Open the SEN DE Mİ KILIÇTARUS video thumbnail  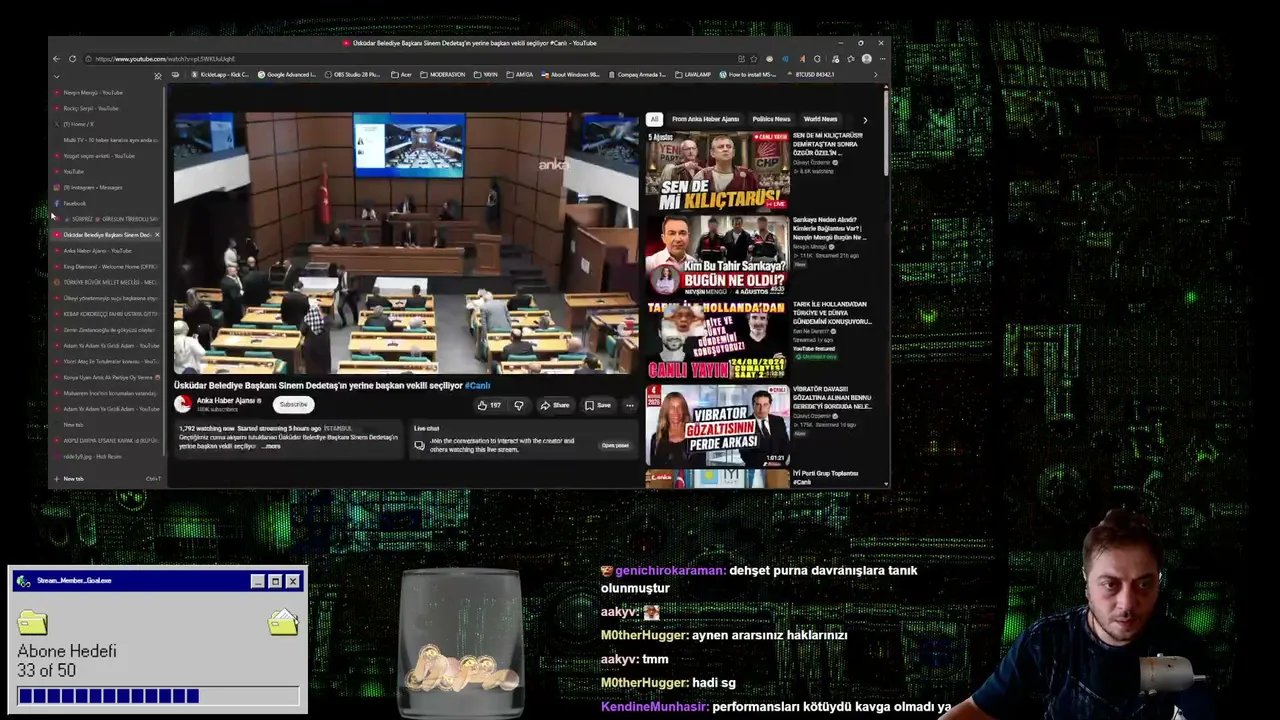point(717,170)
